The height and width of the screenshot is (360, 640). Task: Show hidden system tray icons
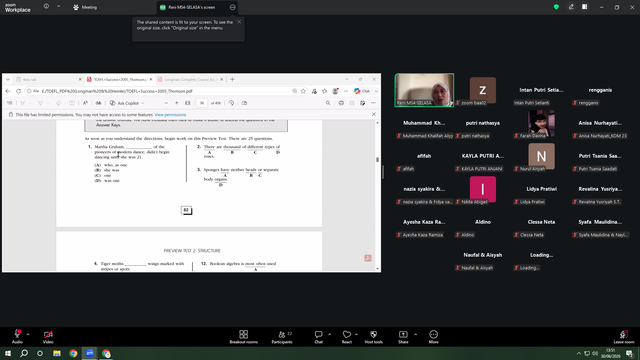578,353
